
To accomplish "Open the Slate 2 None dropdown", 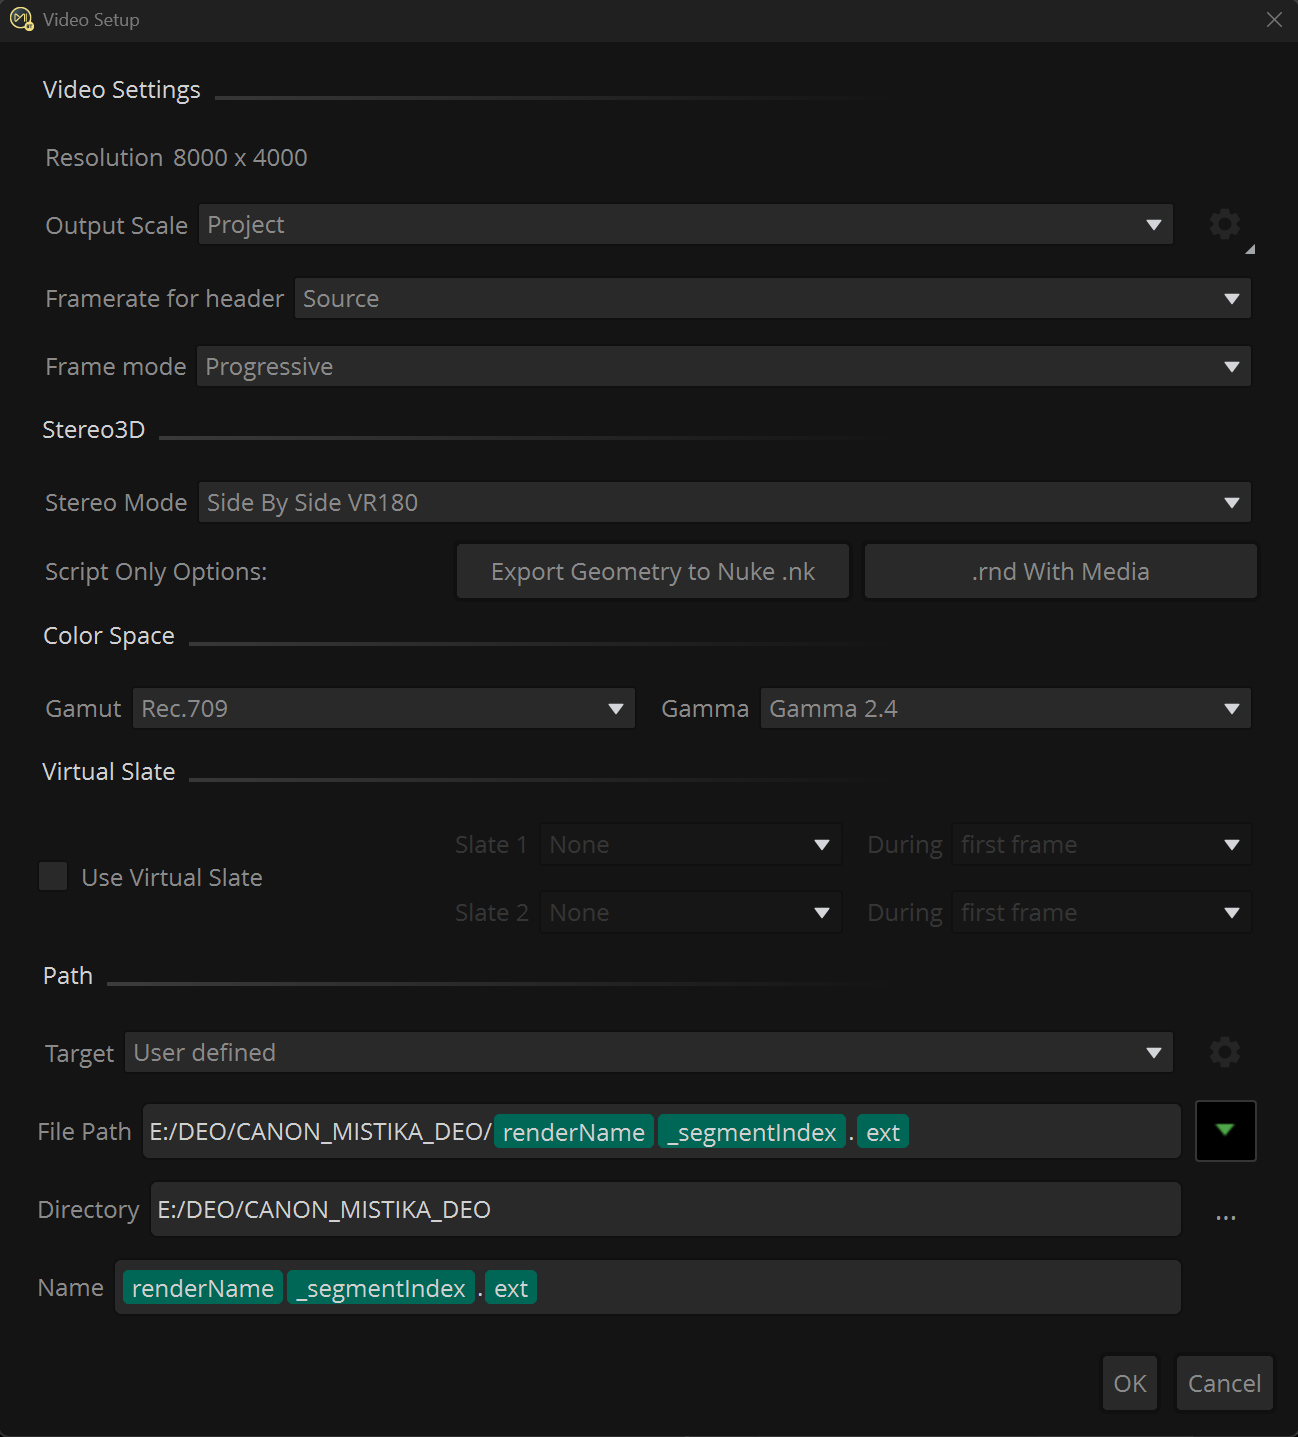I will click(x=690, y=912).
